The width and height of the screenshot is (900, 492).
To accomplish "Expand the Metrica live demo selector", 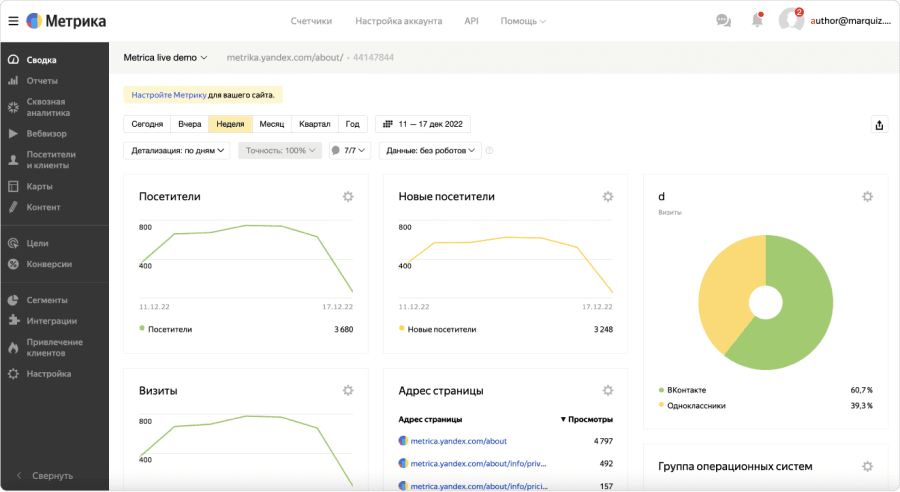I will click(165, 58).
